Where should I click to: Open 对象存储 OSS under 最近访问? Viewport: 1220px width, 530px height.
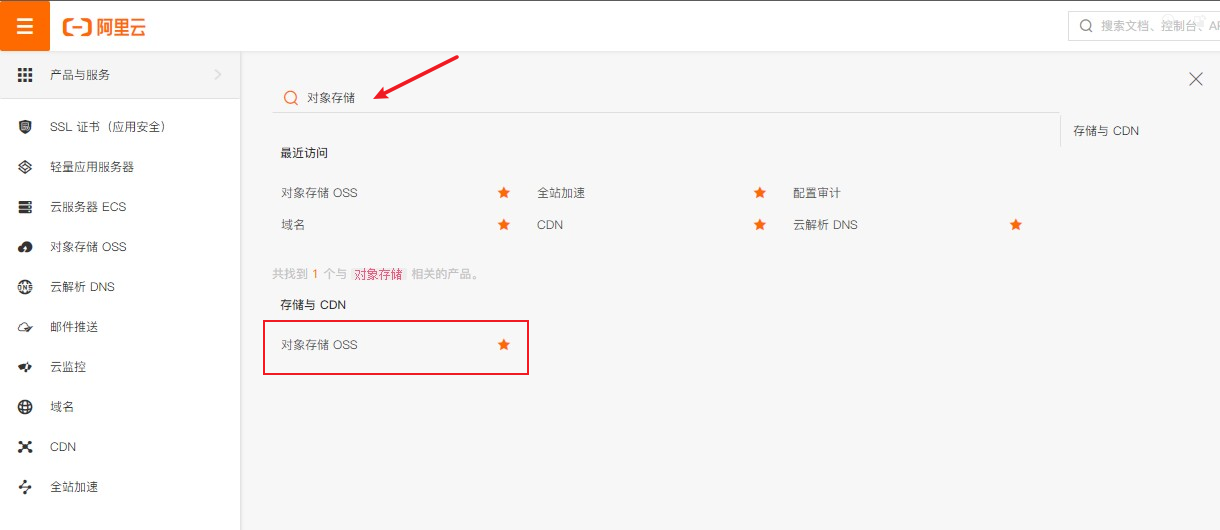[x=319, y=193]
